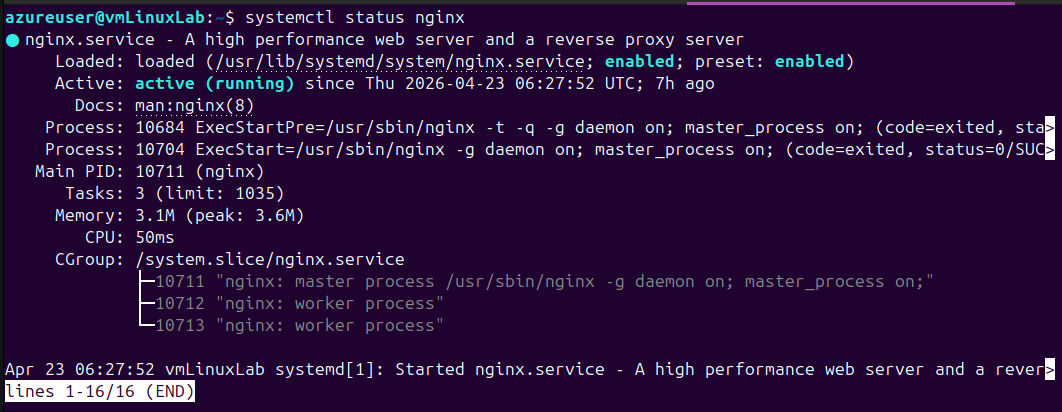The height and width of the screenshot is (412, 1062).
Task: Click the purple tab indicator bar at top
Action: click(x=851, y=3)
